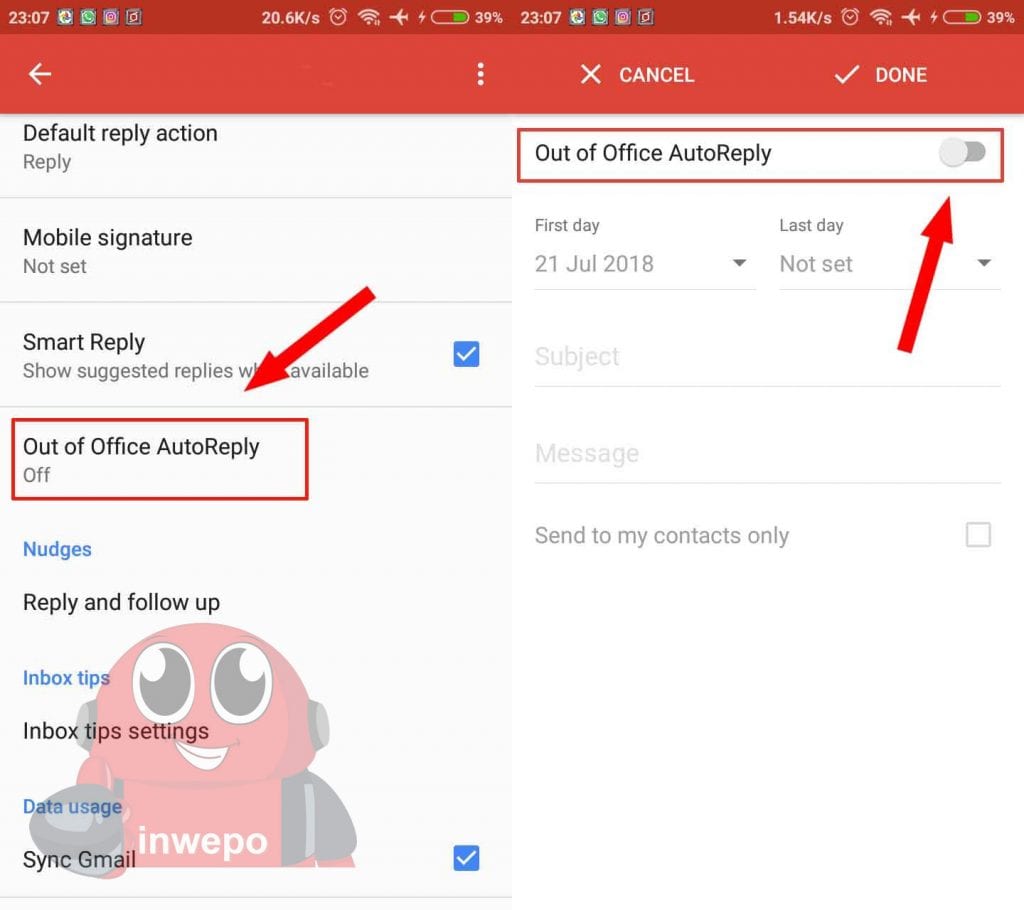Turn on the Out of Office AutoReply switch
Image resolution: width=1024 pixels, height=910 pixels.
pyautogui.click(x=963, y=153)
